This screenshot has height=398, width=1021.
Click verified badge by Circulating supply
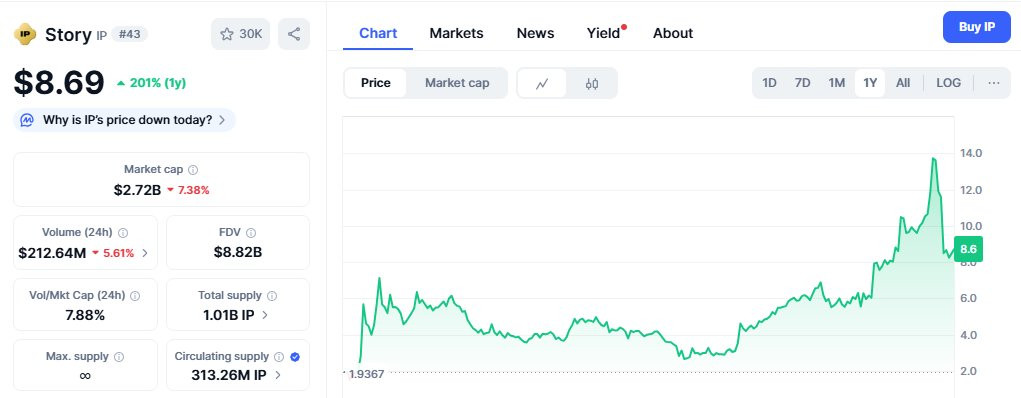294,356
